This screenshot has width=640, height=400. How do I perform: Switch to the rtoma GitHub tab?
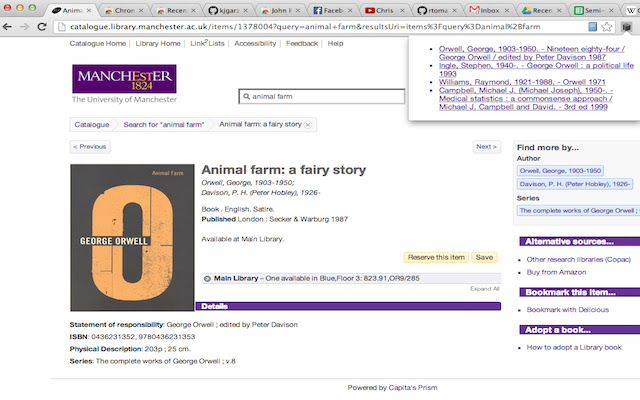[437, 11]
